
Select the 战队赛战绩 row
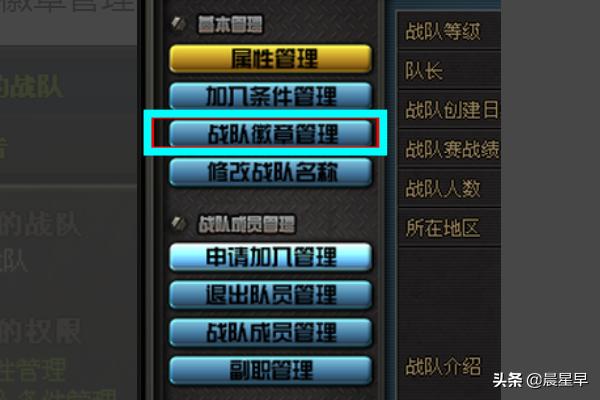point(449,149)
